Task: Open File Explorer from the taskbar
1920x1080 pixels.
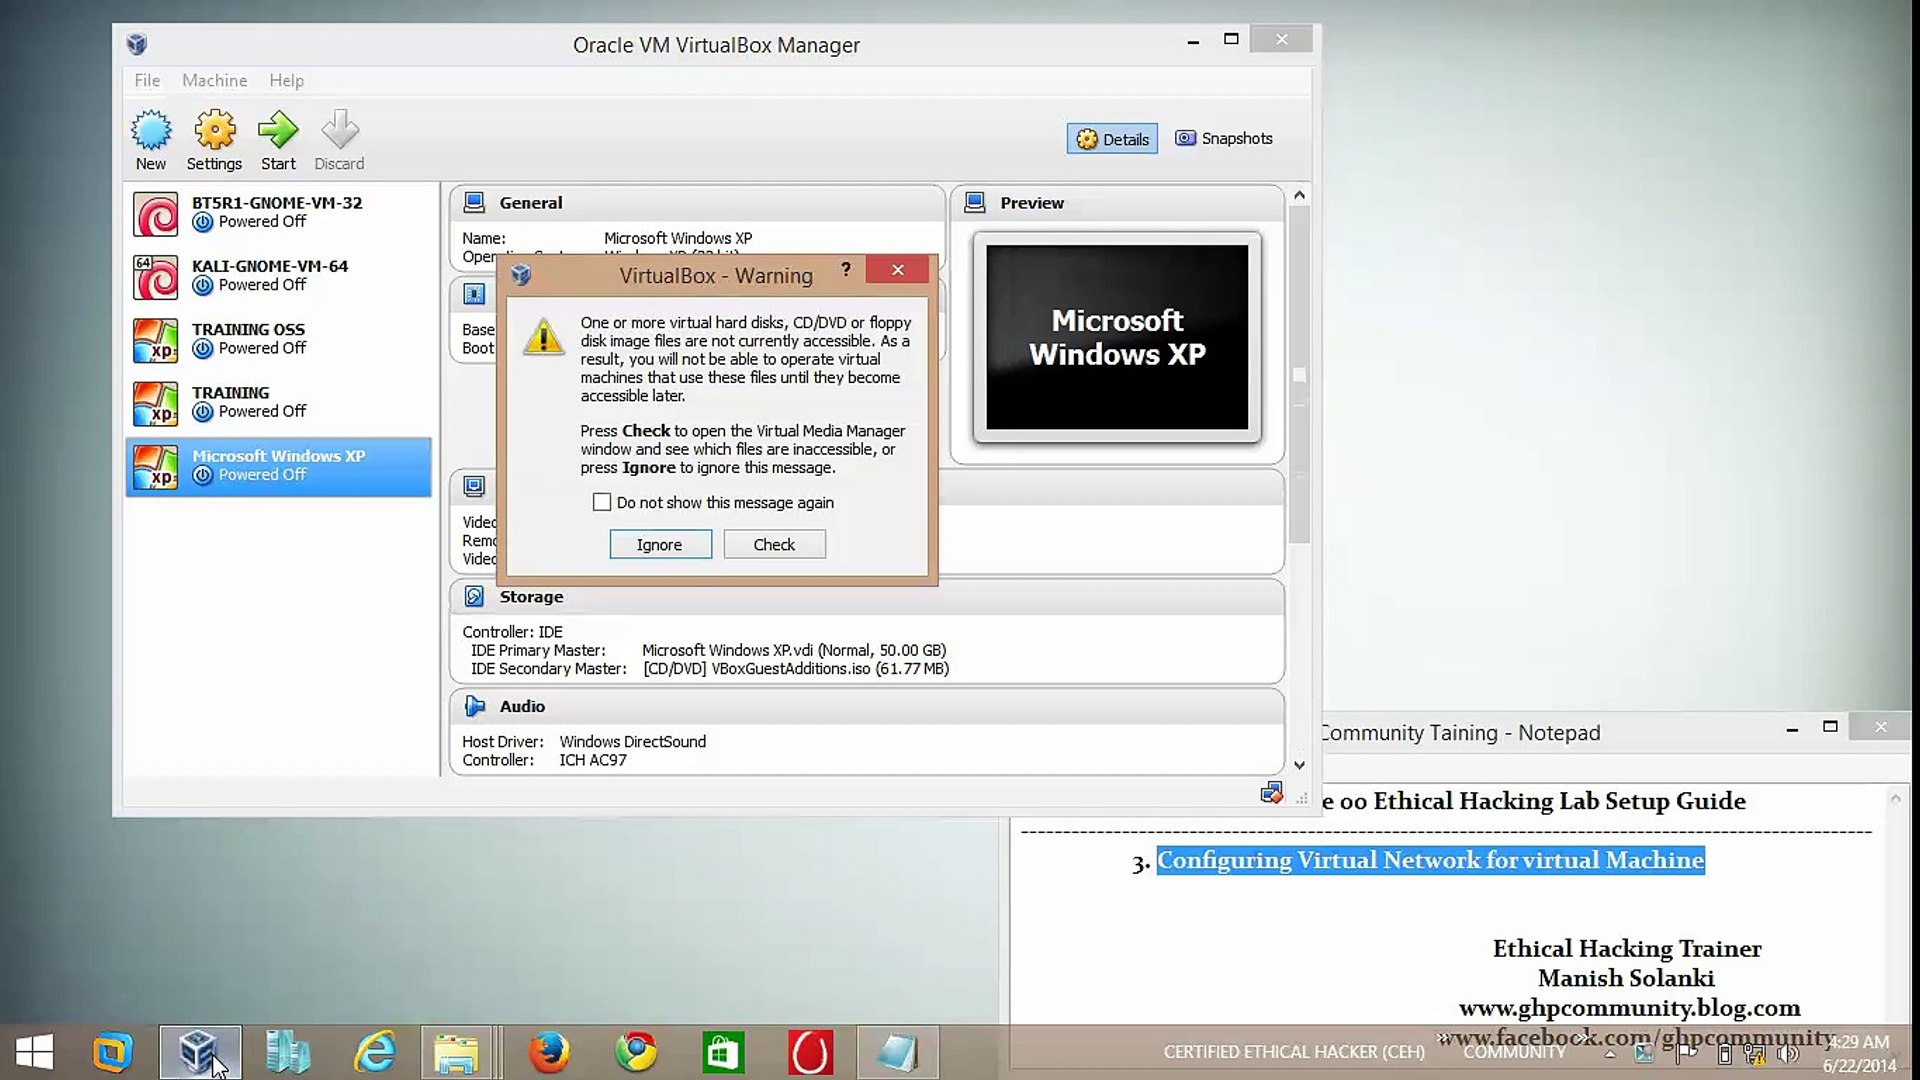Action: pos(456,1052)
